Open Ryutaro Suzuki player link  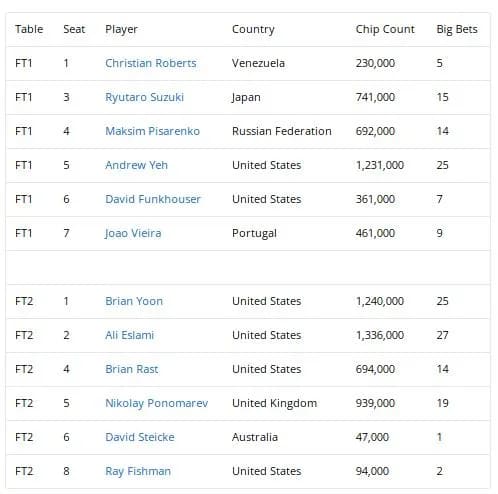tap(144, 97)
